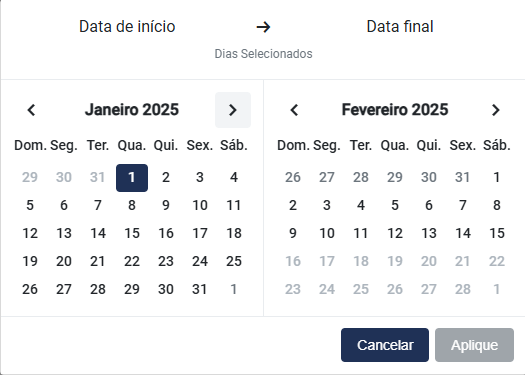
Task: Select February 14 in the right calendar
Action: pos(463,233)
